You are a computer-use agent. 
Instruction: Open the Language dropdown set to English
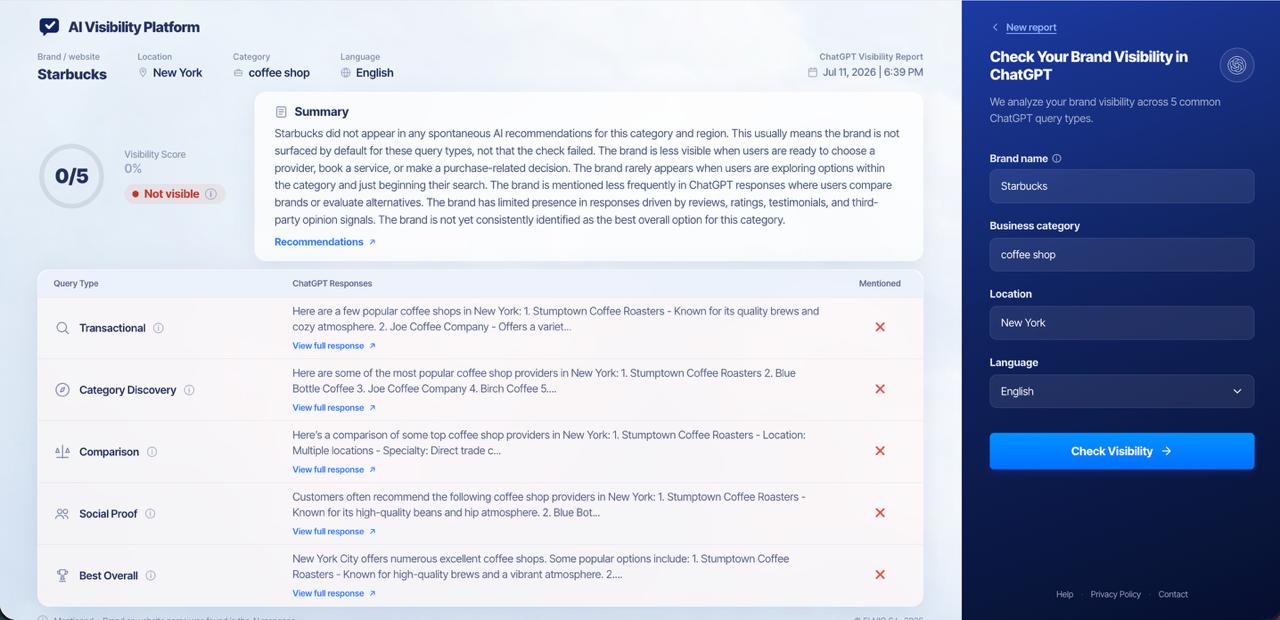coord(1122,391)
